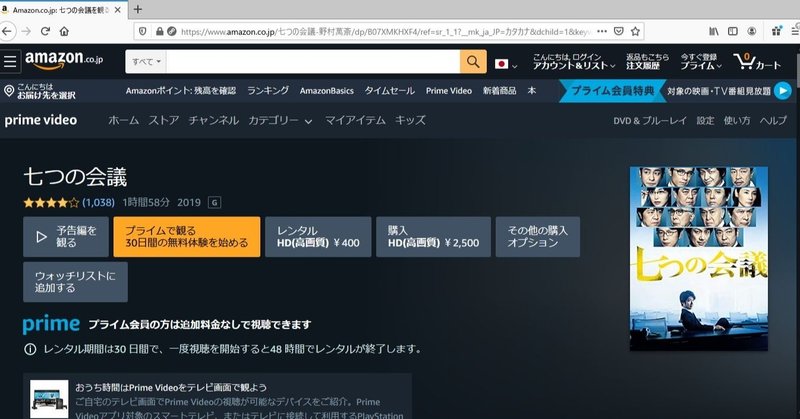800x419 pixels.
Task: Click the four-star rating stars
Action: click(51, 203)
